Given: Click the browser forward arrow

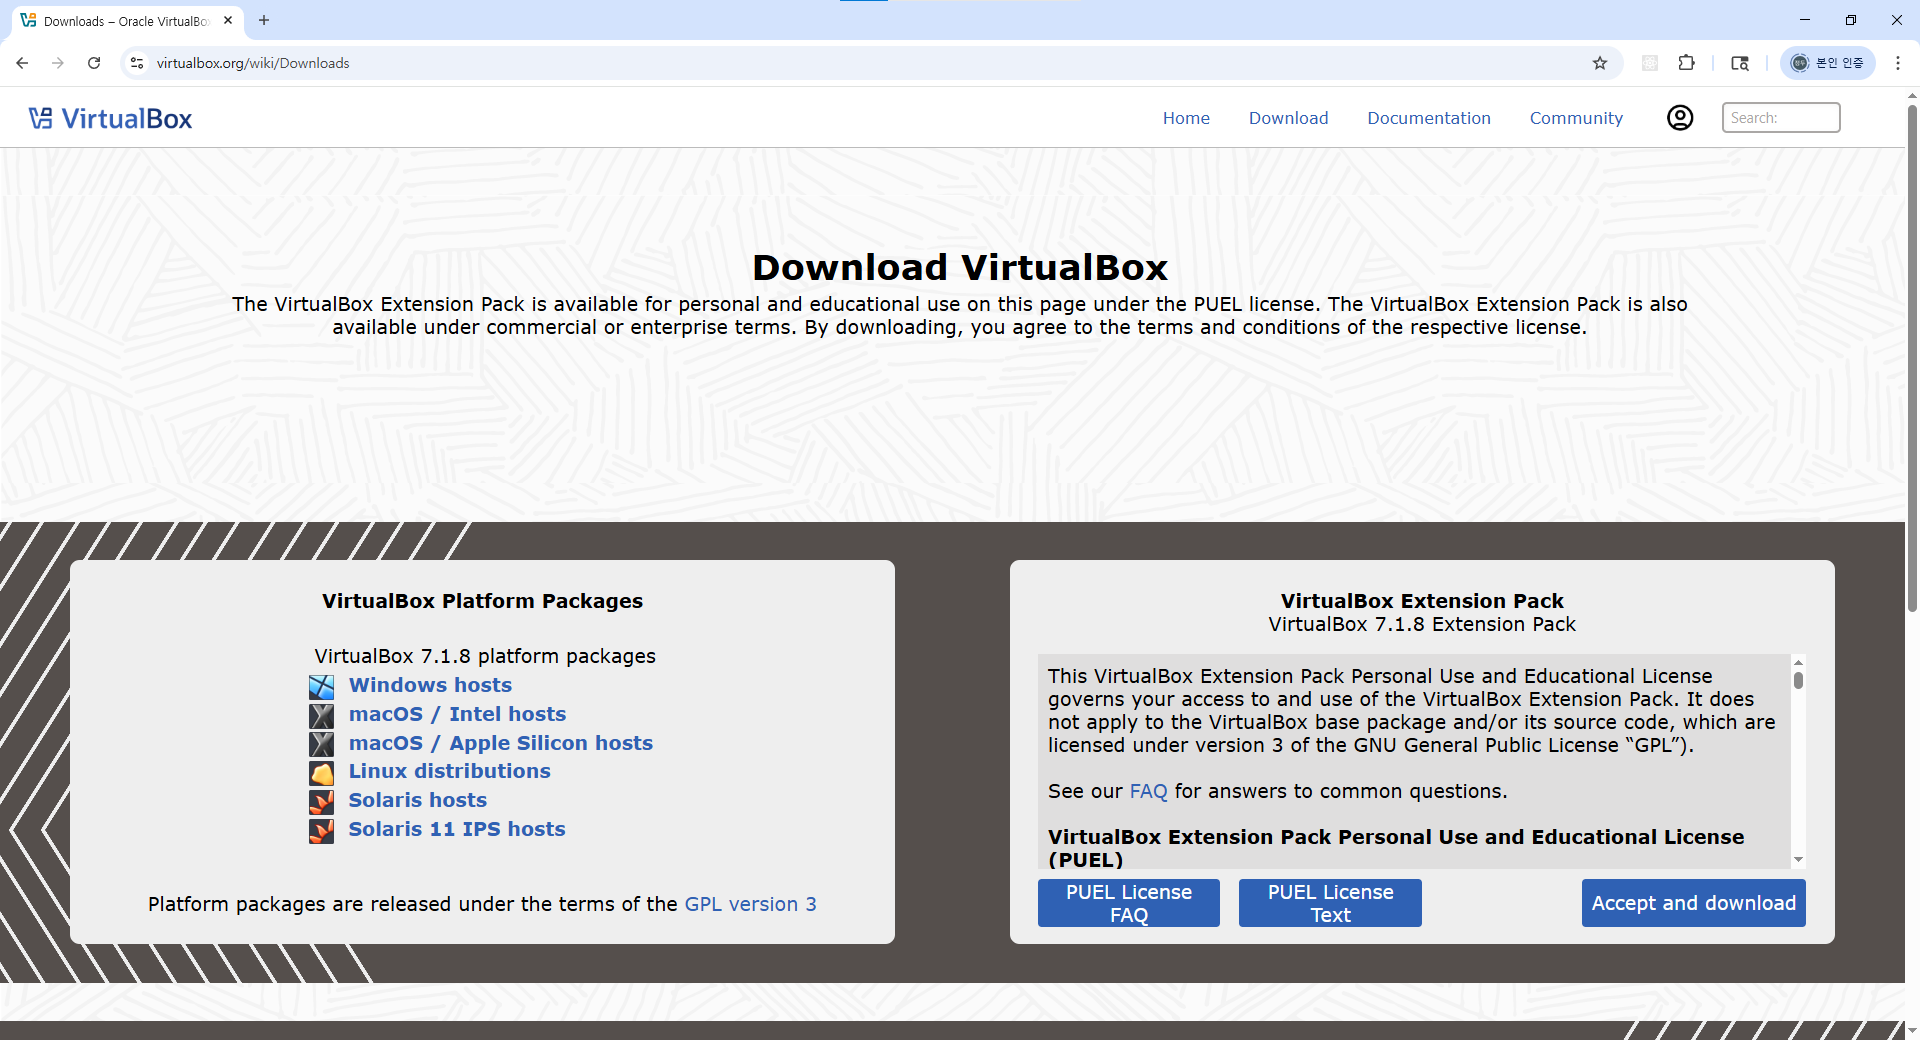Looking at the screenshot, I should click(58, 63).
